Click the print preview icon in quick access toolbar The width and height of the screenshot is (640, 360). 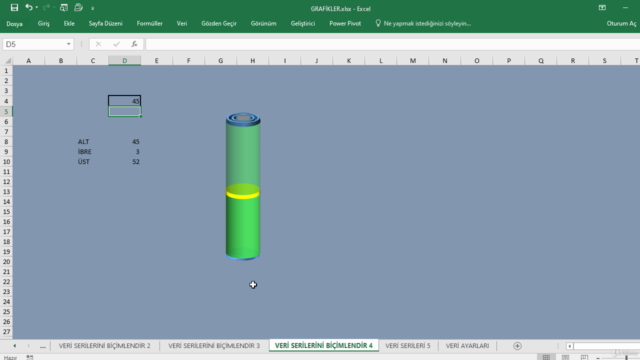point(64,7)
